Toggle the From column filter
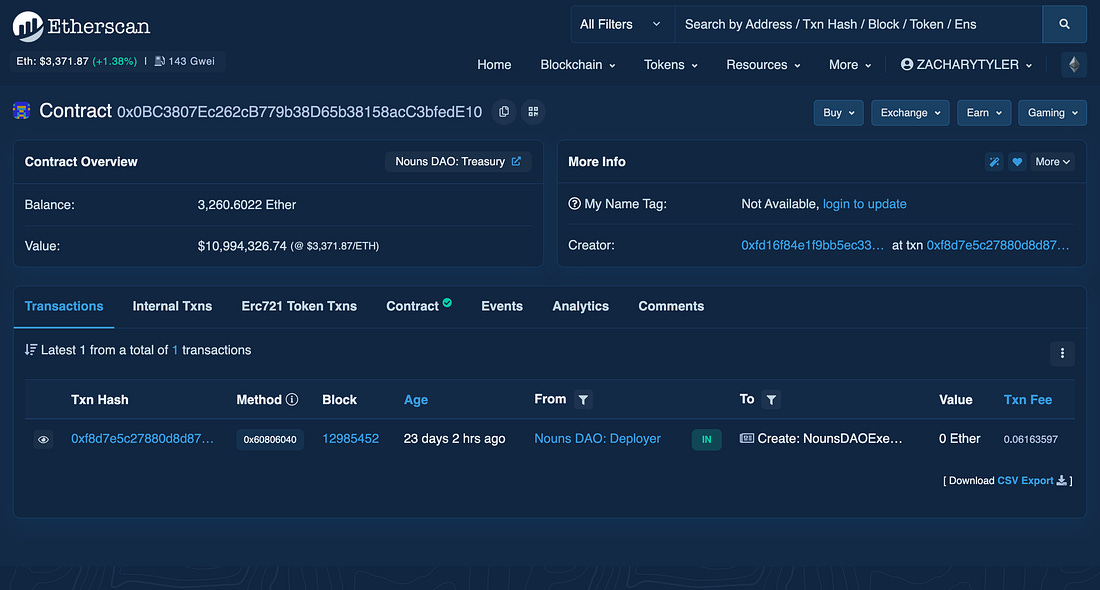 [x=584, y=400]
